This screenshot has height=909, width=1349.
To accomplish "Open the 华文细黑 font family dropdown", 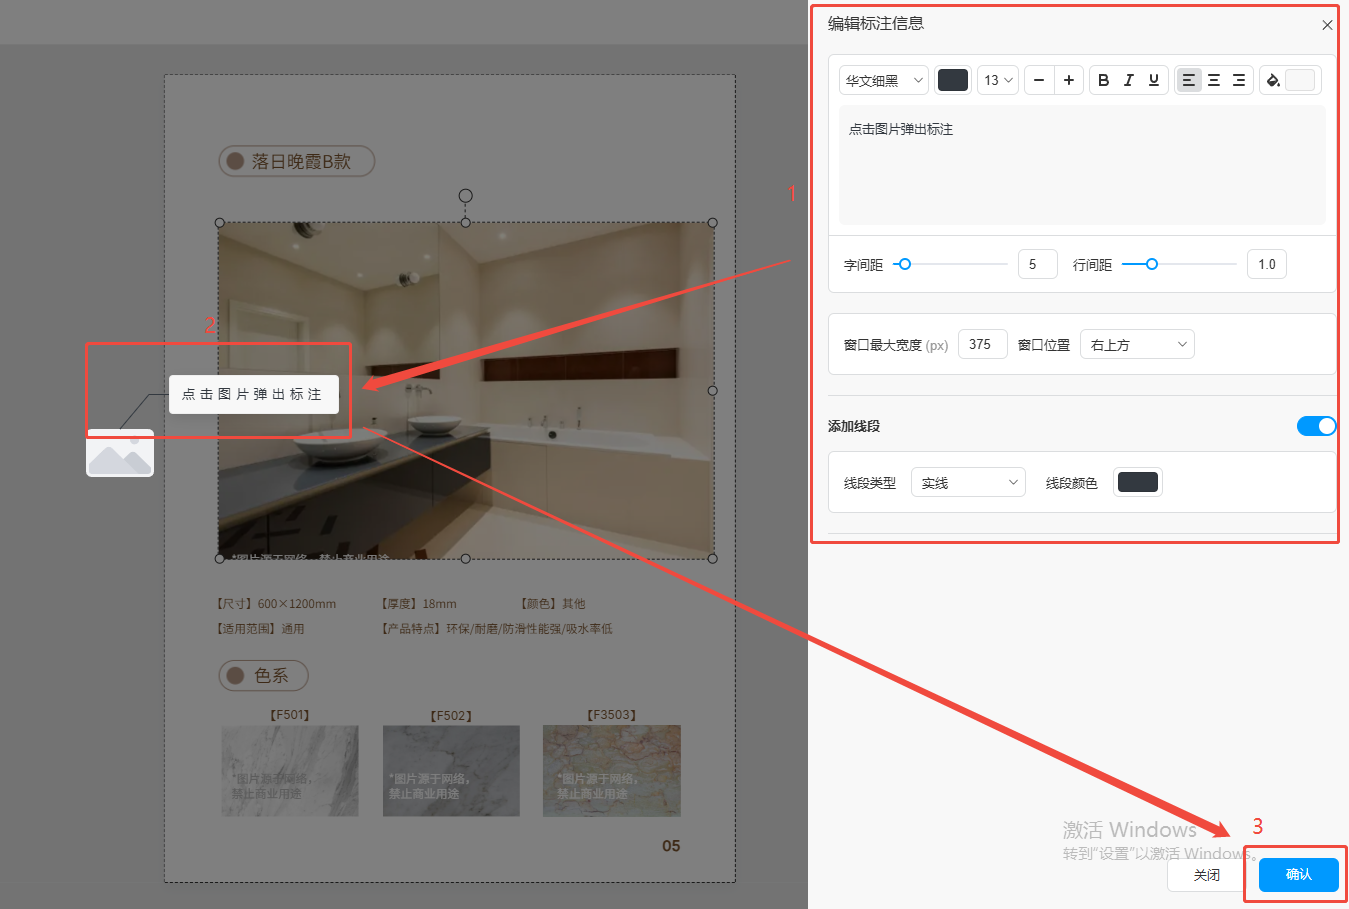I will click(x=884, y=80).
